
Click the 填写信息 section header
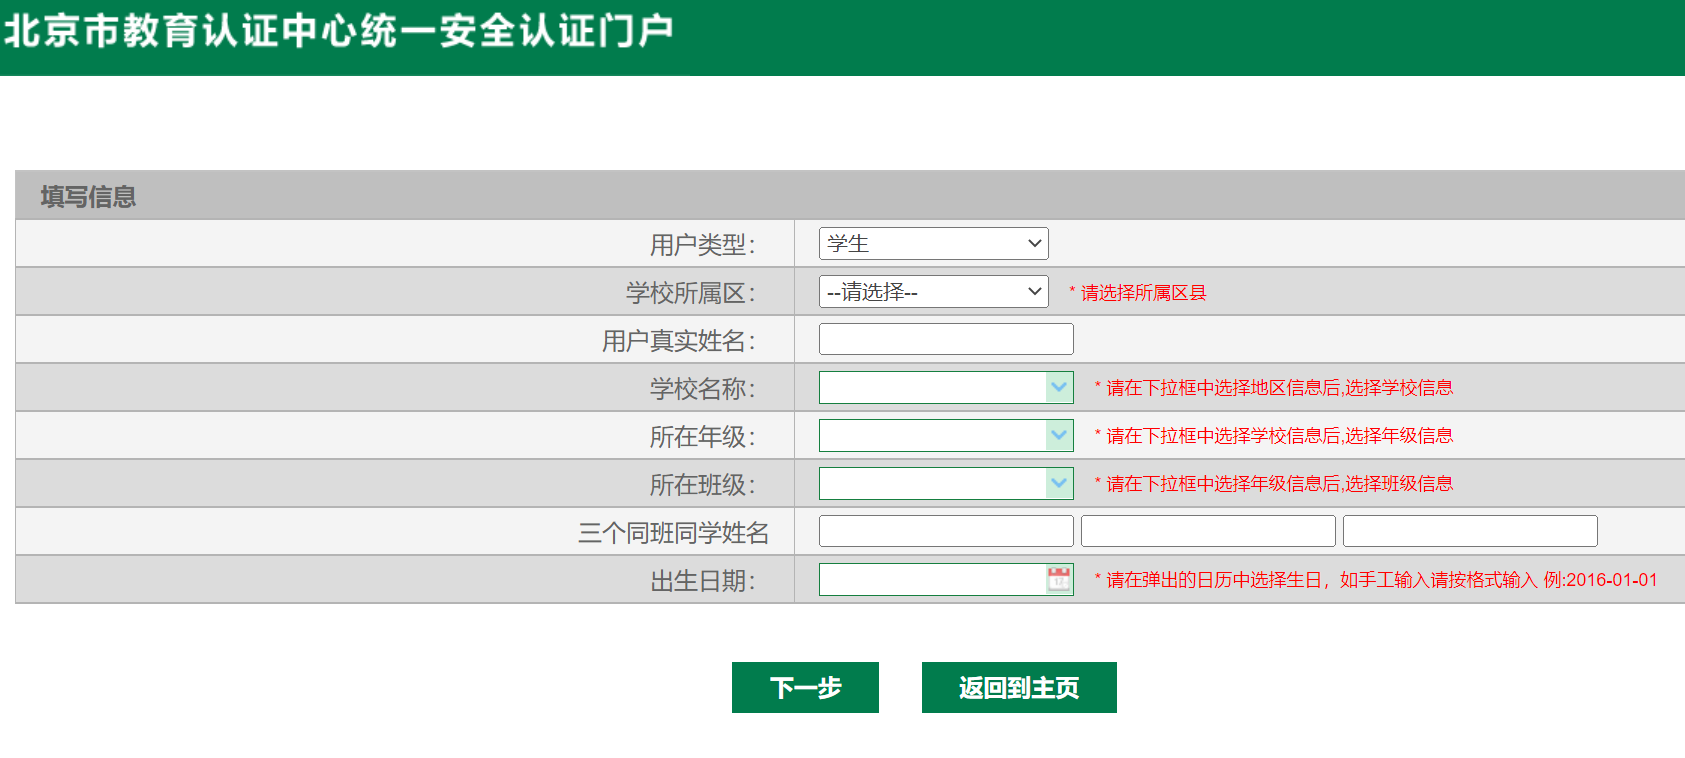pyautogui.click(x=88, y=196)
